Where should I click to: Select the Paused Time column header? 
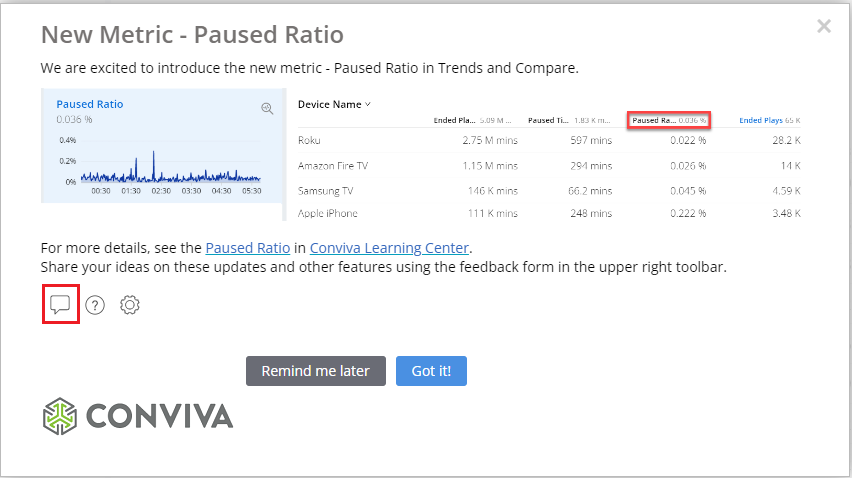[x=565, y=121]
